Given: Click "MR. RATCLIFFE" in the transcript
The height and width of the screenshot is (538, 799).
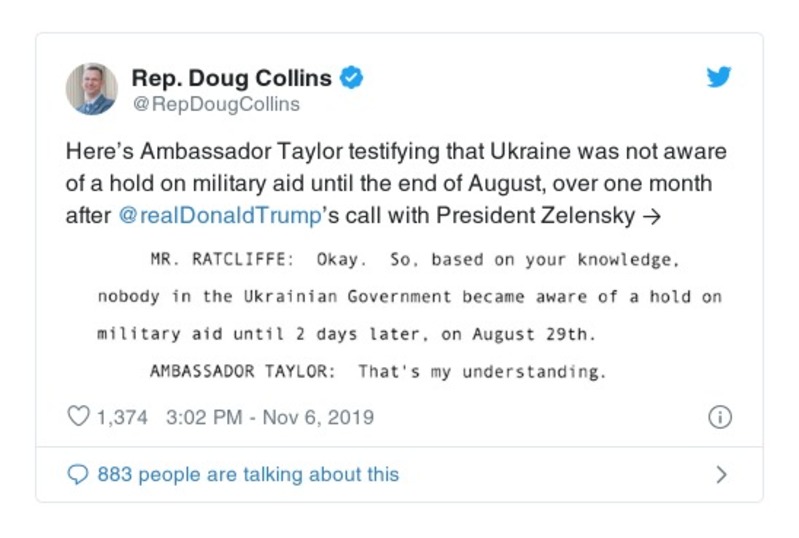Looking at the screenshot, I should [218, 260].
